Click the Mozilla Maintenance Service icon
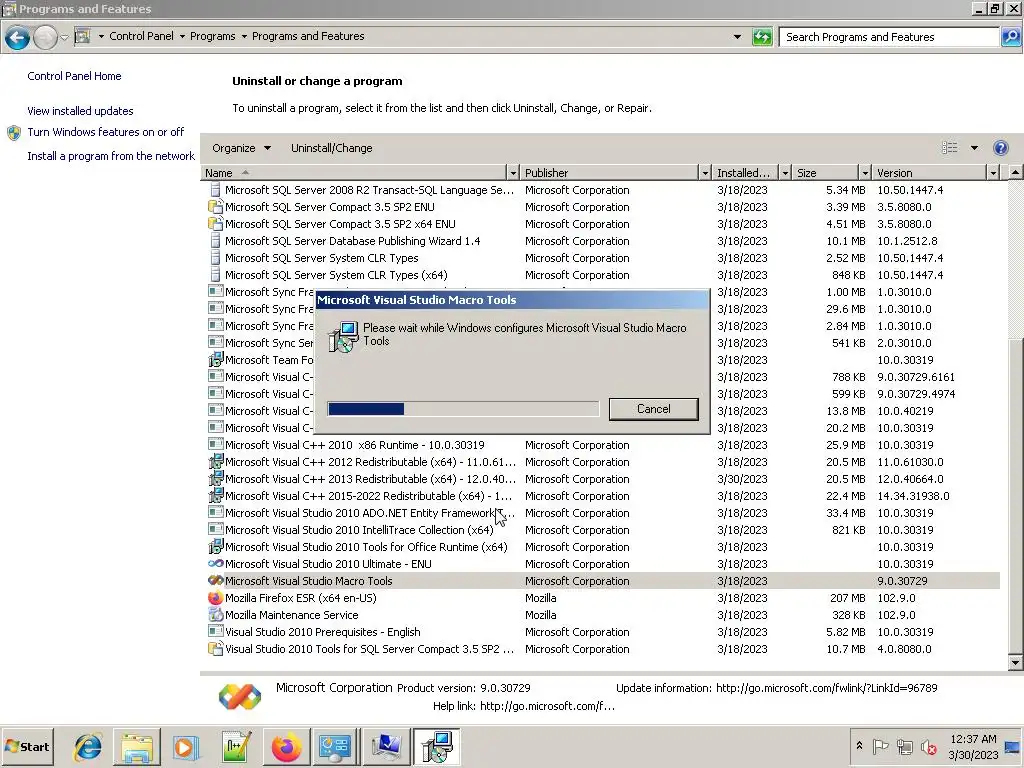 pyautogui.click(x=215, y=615)
